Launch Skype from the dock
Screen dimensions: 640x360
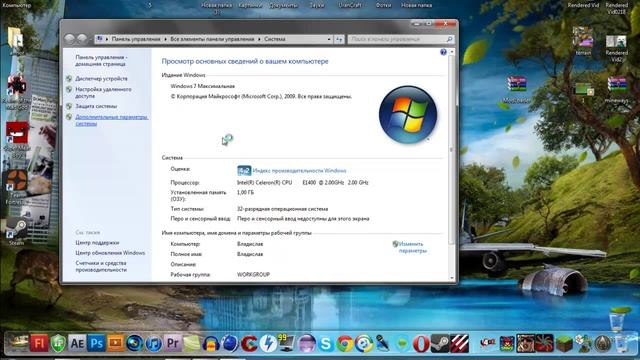pyautogui.click(x=325, y=344)
